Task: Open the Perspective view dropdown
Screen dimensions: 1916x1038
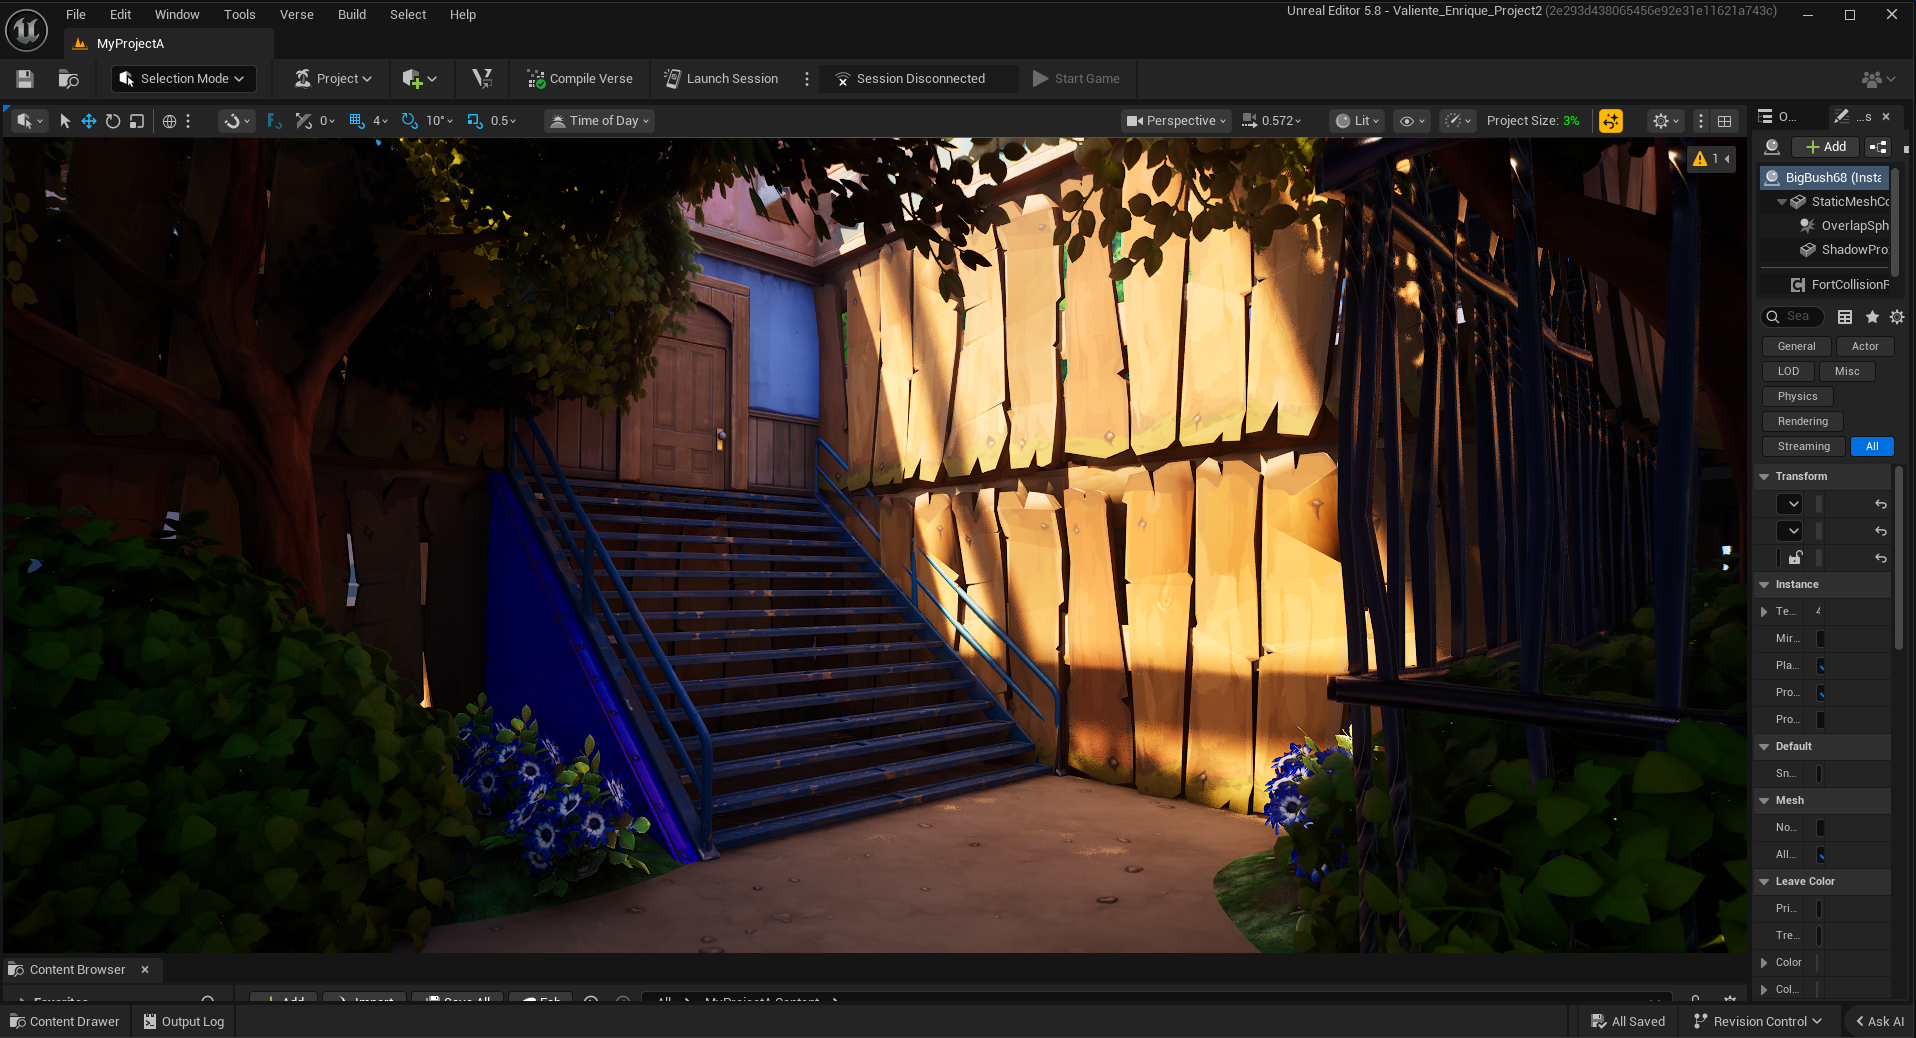Action: [x=1177, y=121]
